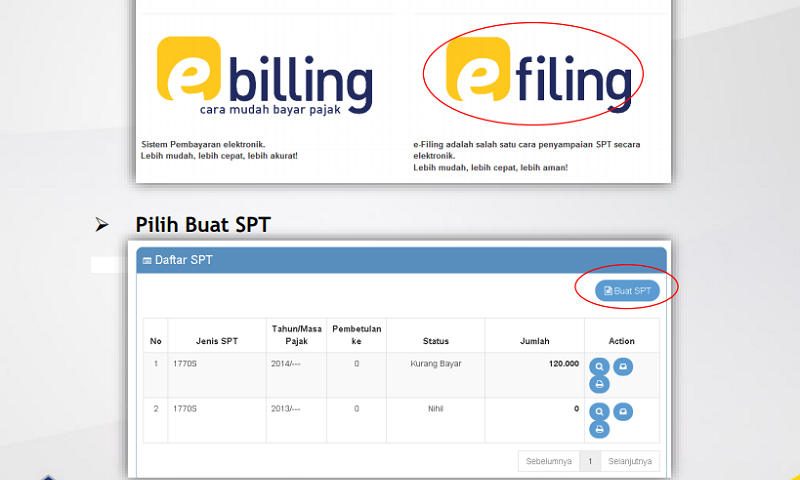
Task: Click the Status column header
Action: click(435, 342)
